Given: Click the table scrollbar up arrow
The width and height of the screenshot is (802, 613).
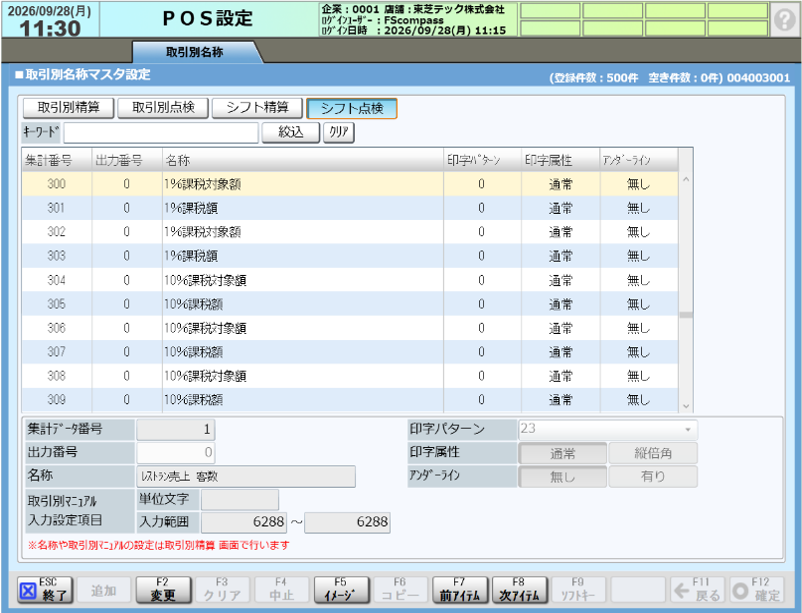Looking at the screenshot, I should pyautogui.click(x=686, y=180).
